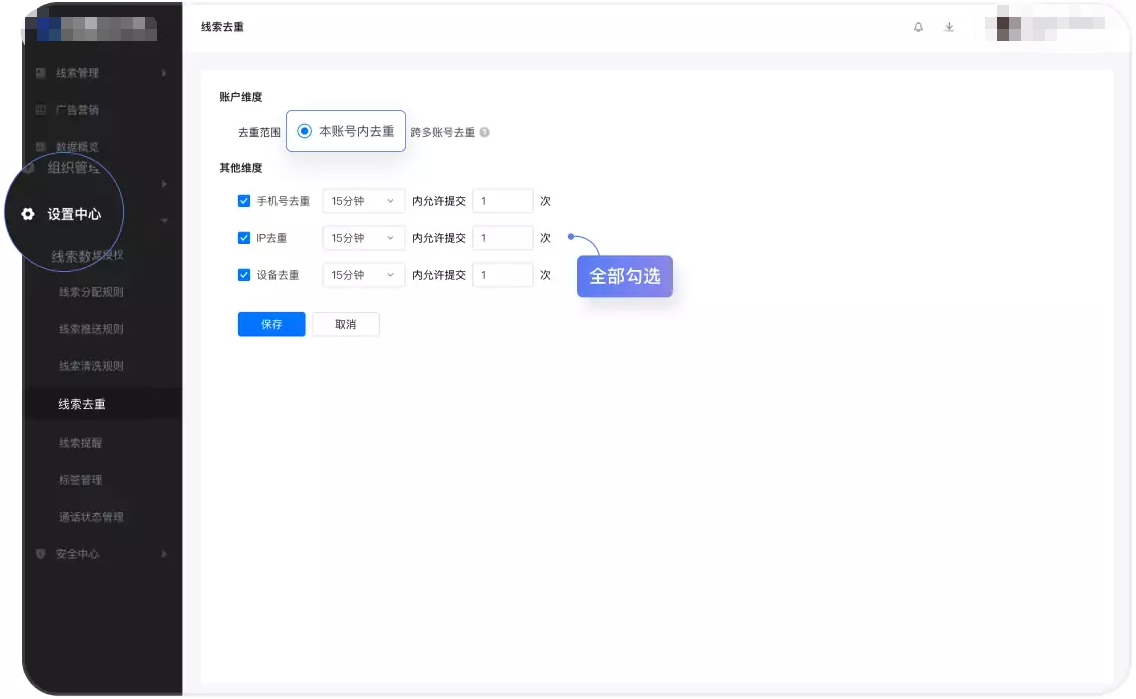Click the shield icon beside 安全中心
Viewport: 1136px width, 699px height.
click(41, 554)
